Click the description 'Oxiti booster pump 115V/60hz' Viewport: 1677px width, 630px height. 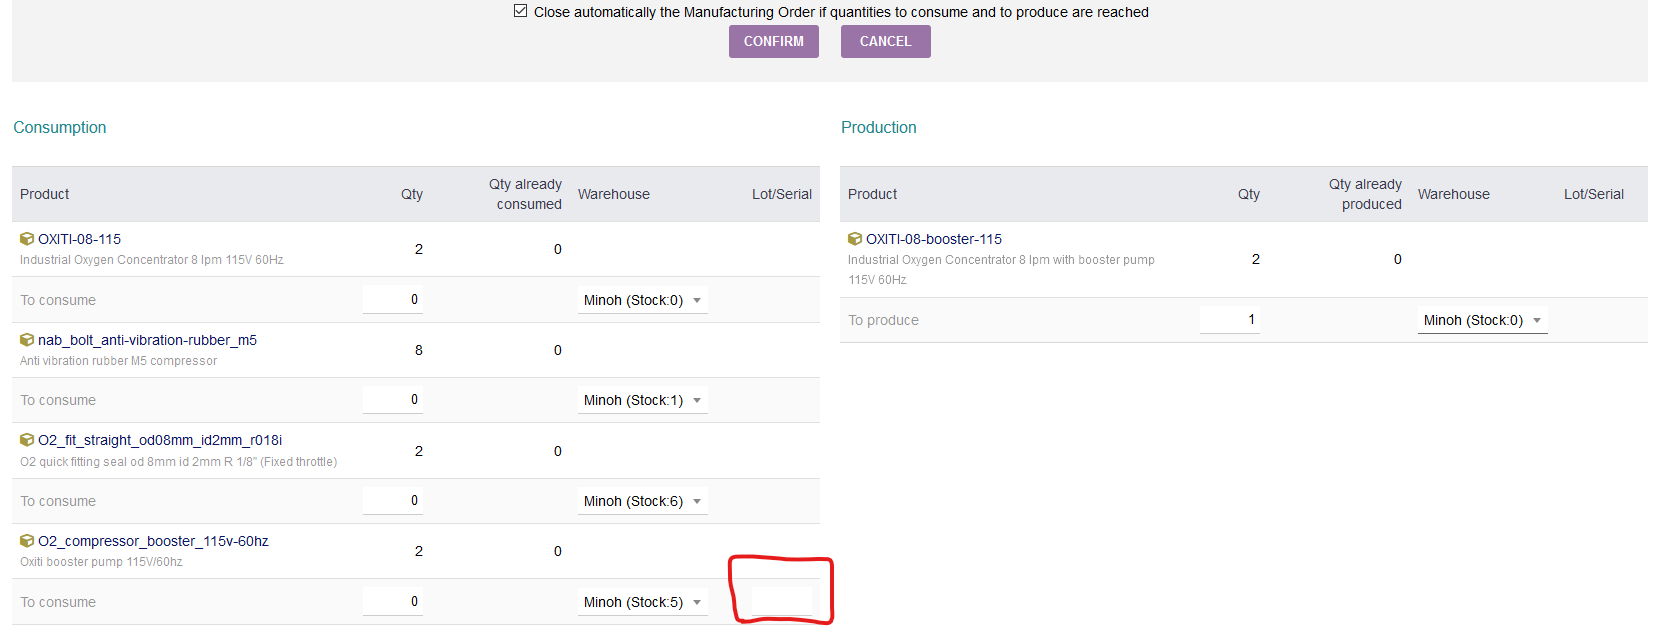point(101,562)
